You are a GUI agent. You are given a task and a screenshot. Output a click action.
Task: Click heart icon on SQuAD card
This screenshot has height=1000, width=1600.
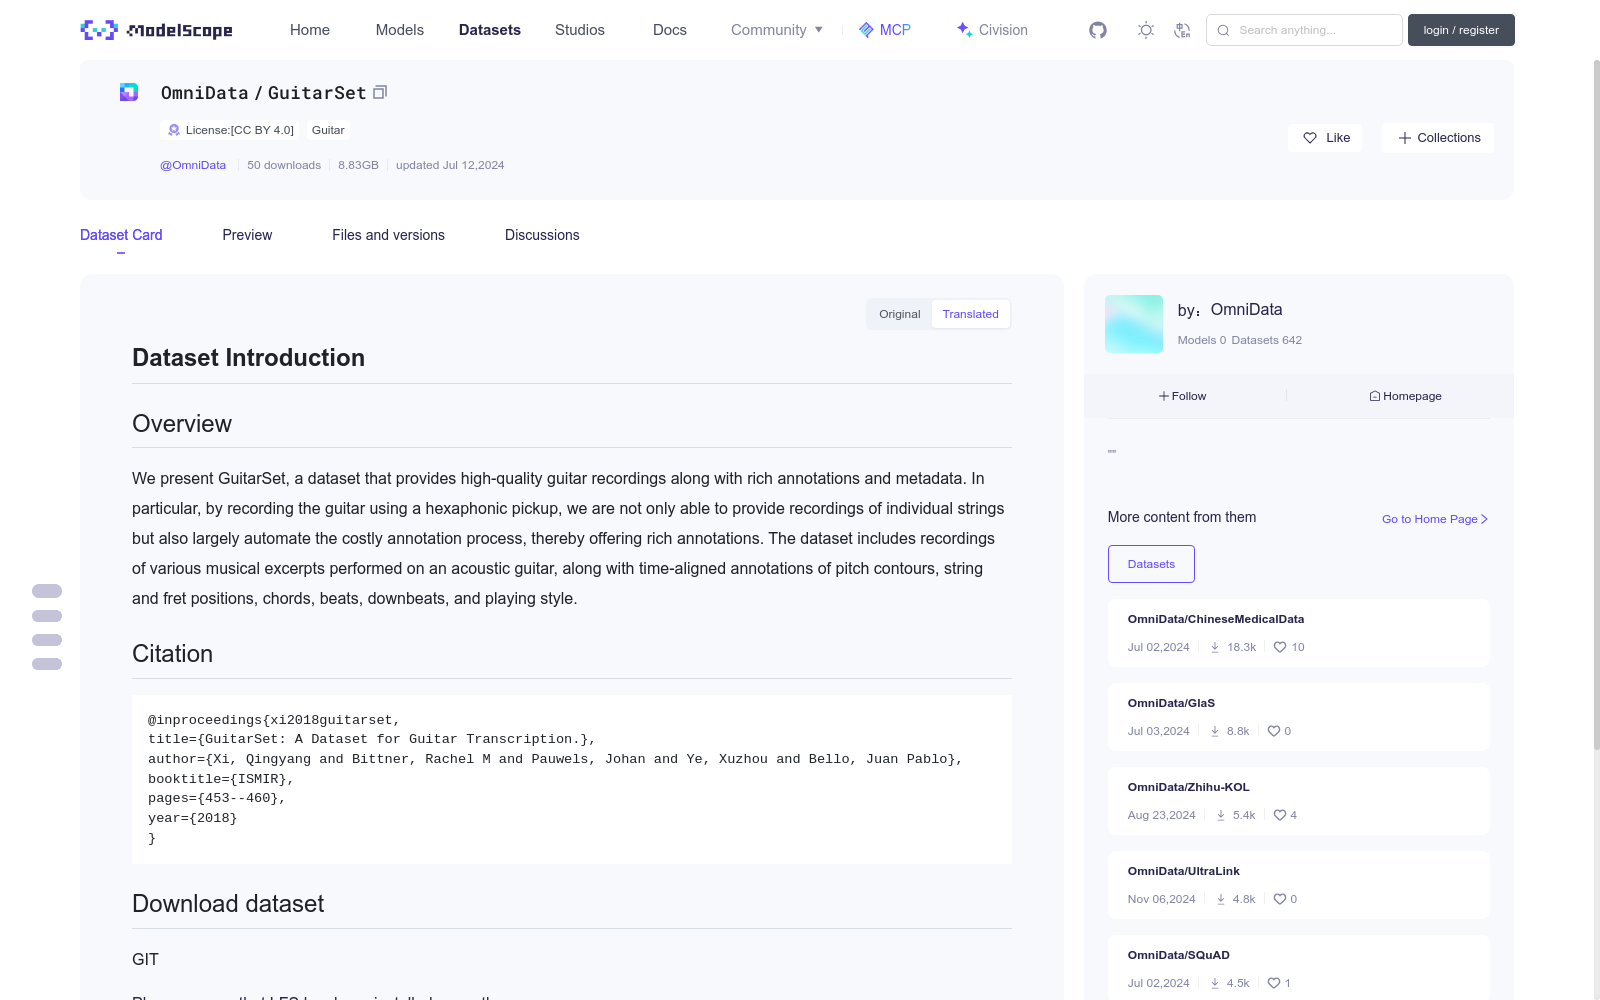point(1274,983)
